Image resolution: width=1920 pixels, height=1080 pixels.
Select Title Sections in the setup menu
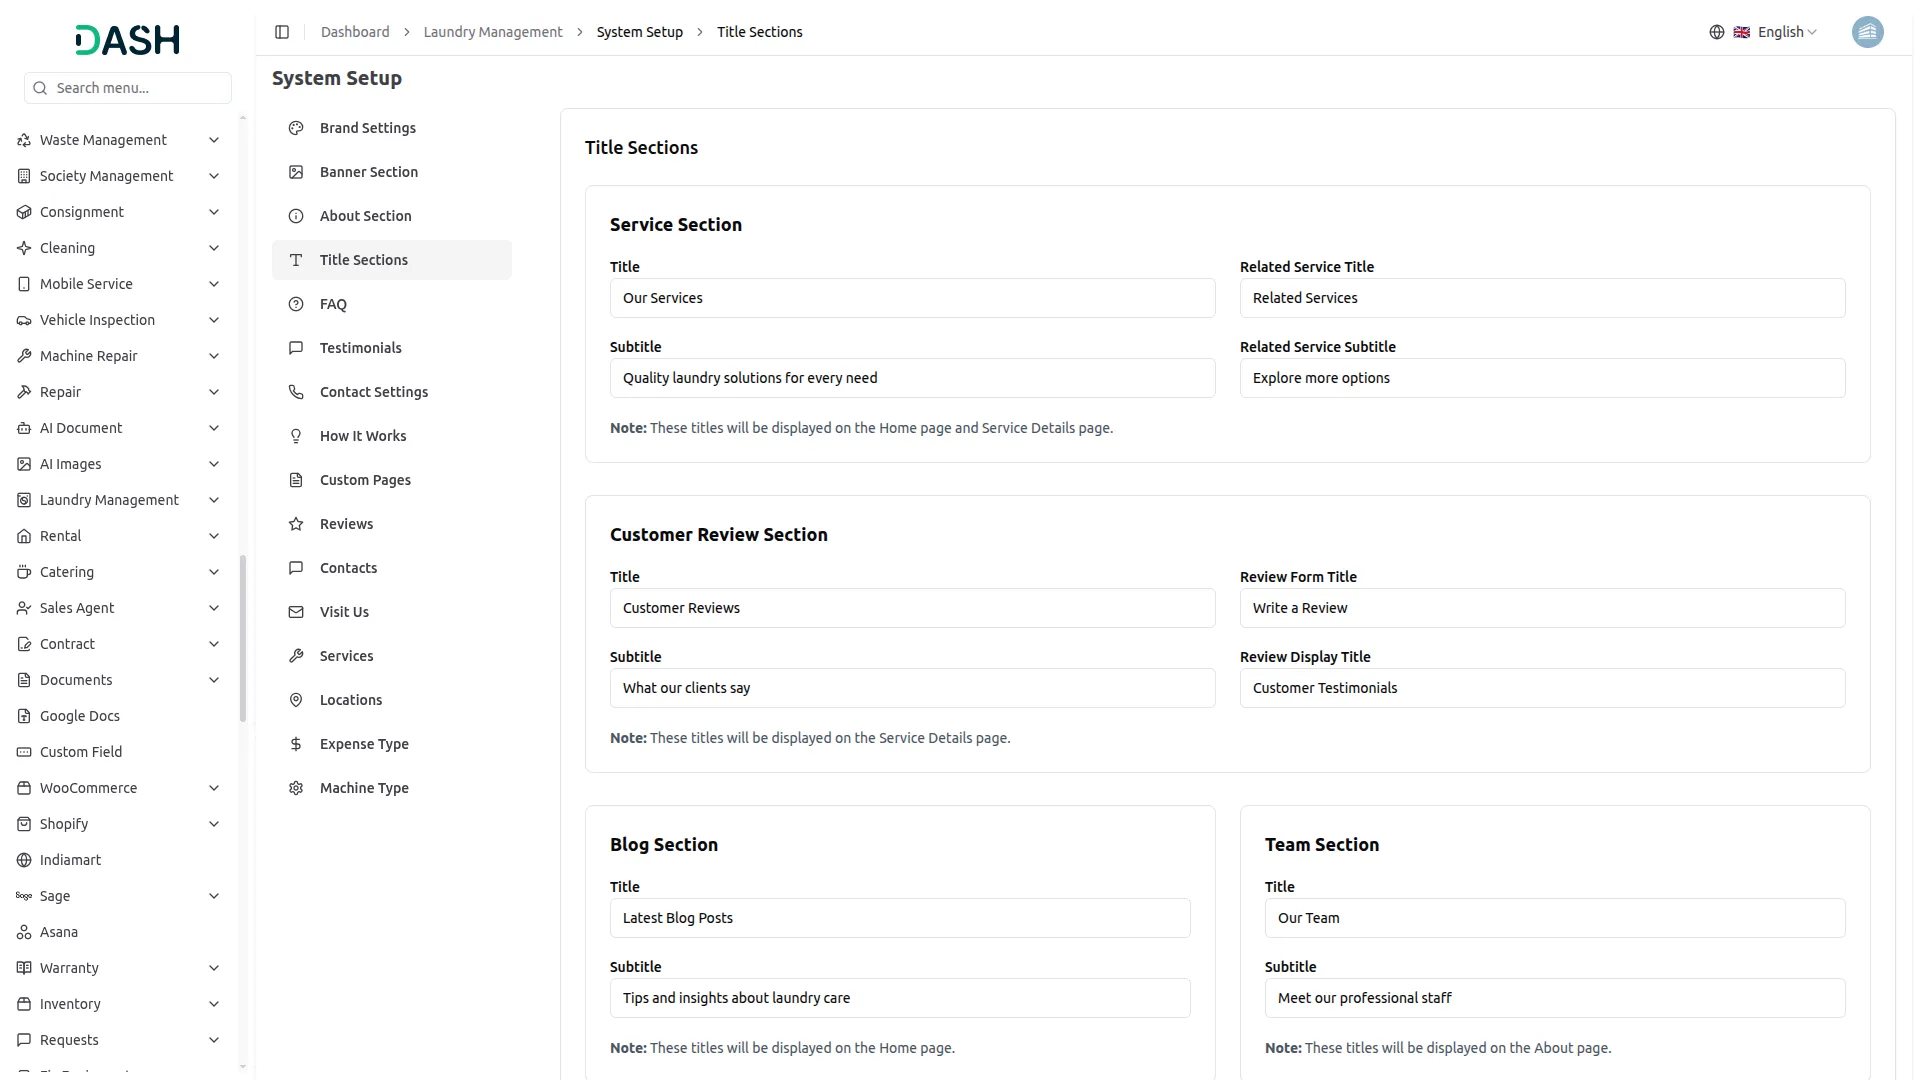click(x=364, y=259)
